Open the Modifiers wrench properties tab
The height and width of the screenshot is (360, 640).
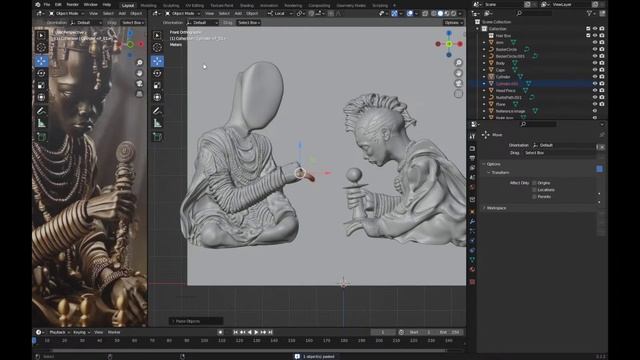click(472, 222)
